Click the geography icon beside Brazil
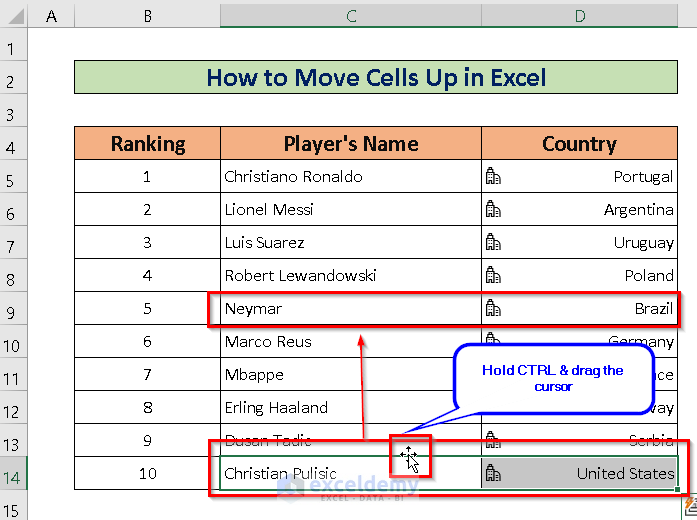 493,308
